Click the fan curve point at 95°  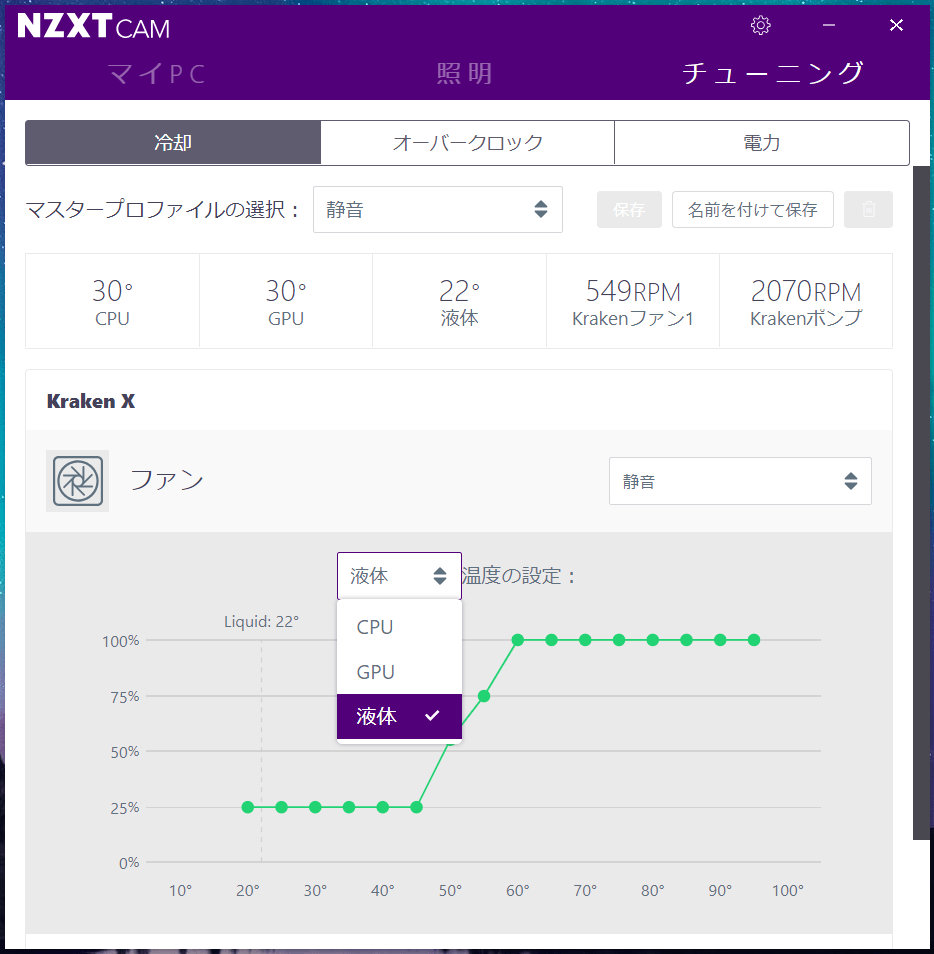(754, 640)
